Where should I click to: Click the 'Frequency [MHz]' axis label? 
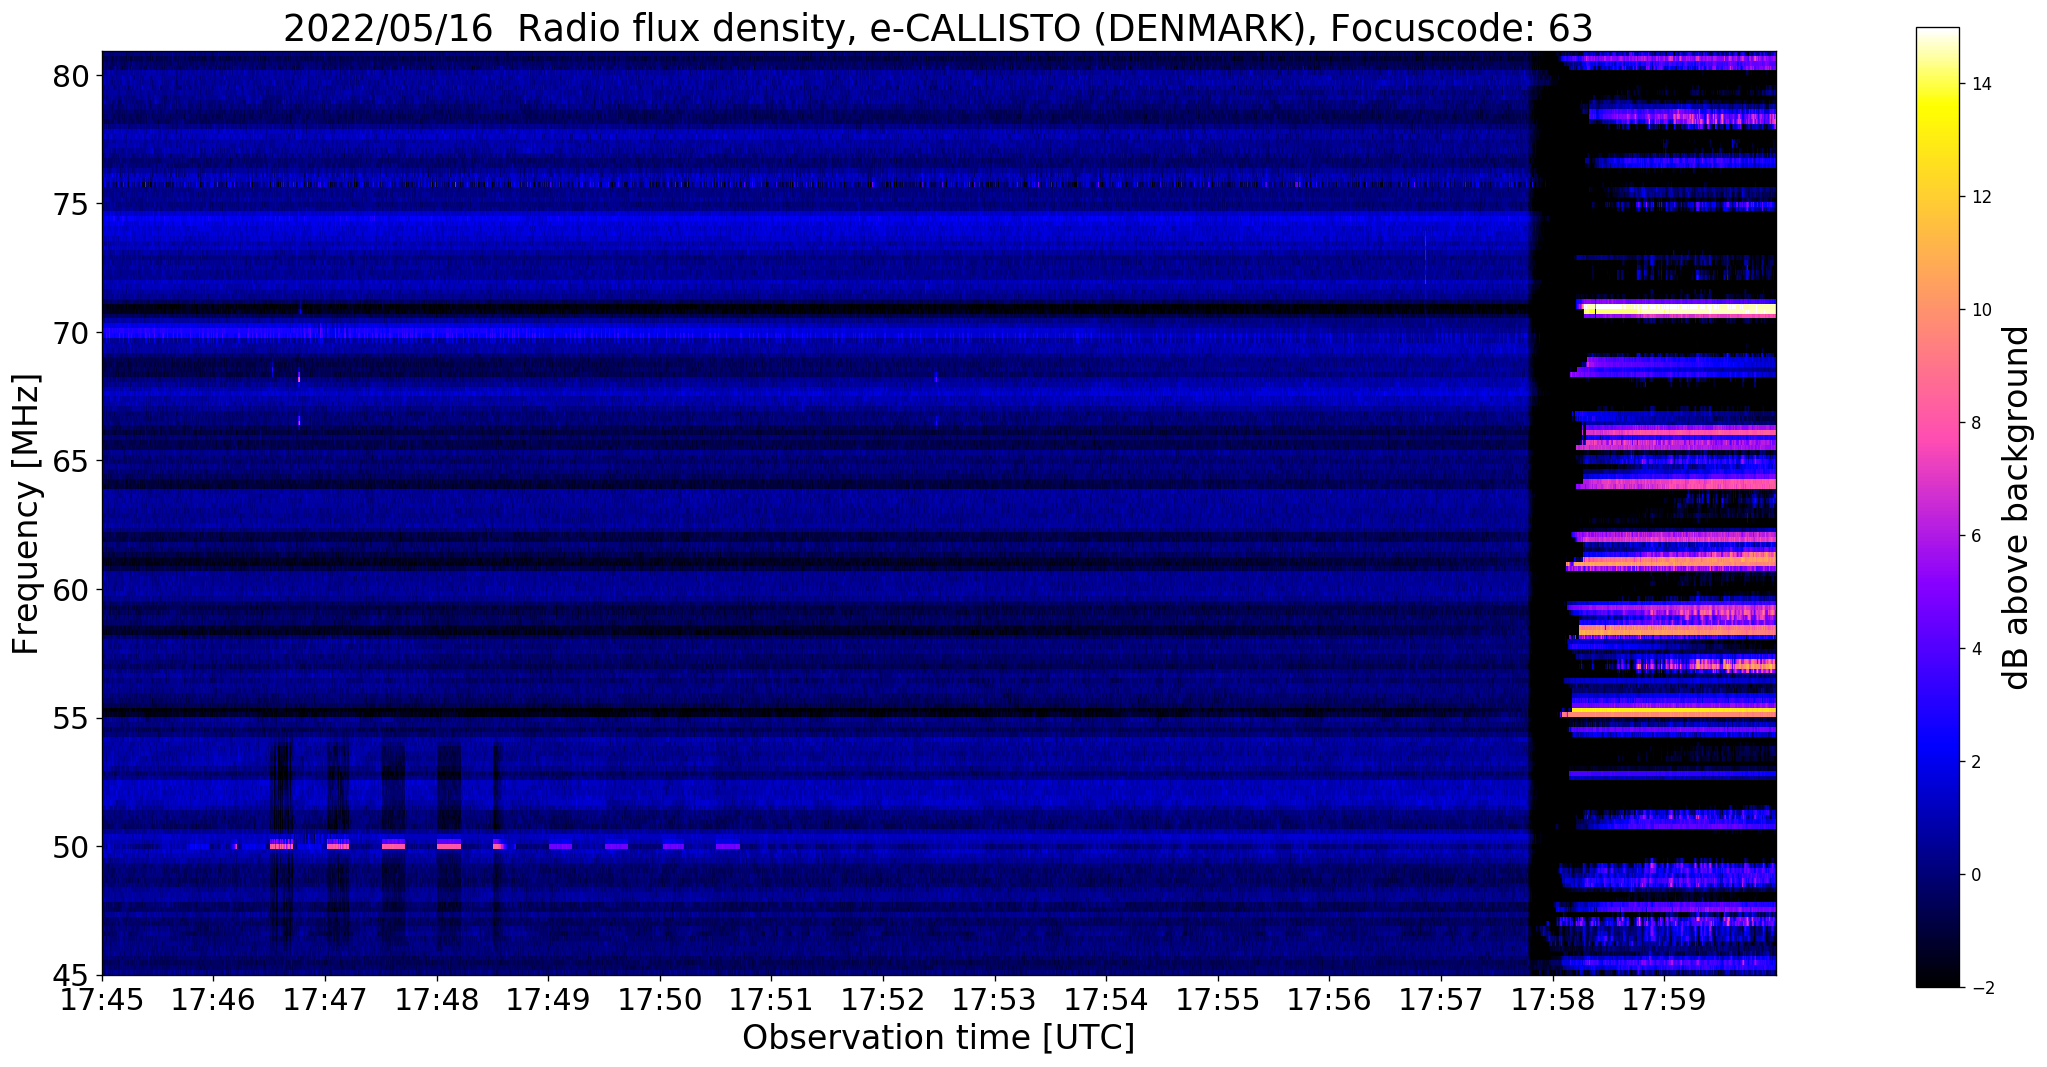coord(27,514)
